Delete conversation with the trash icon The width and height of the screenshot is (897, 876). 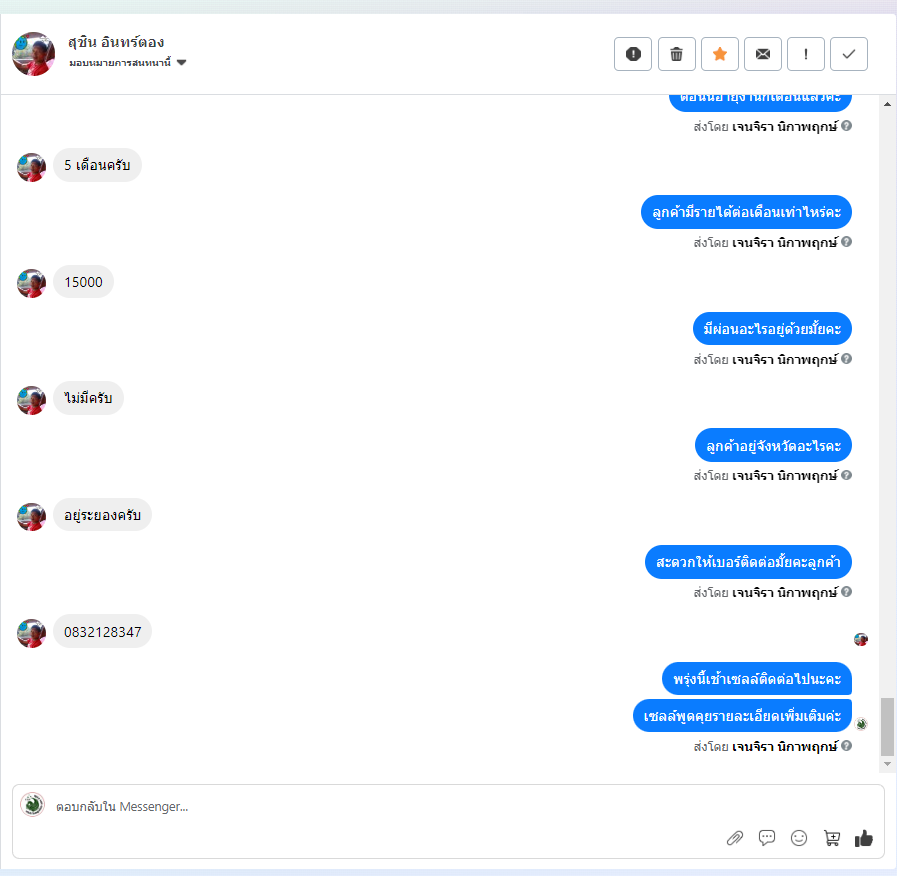click(x=676, y=54)
